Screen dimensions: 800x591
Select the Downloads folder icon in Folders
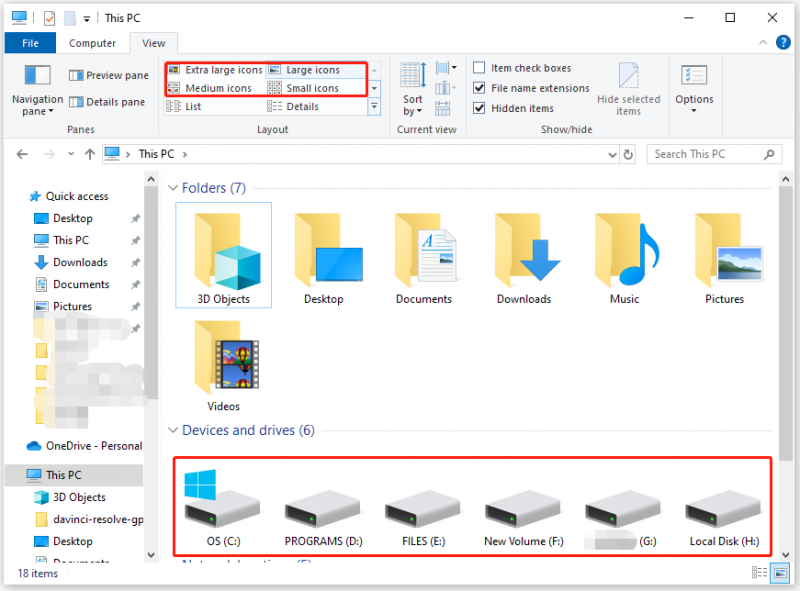524,255
